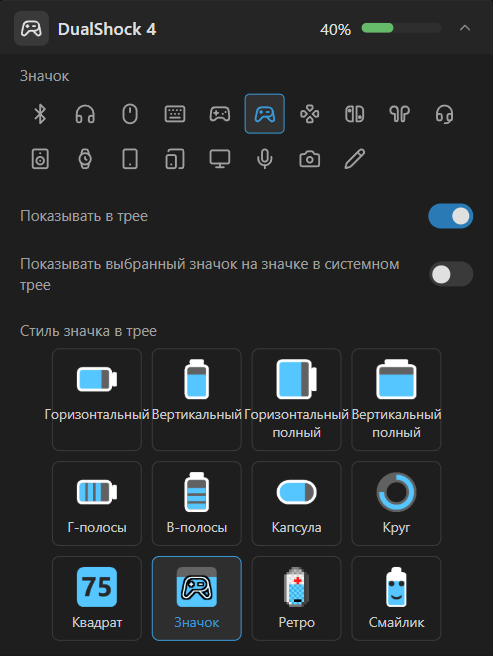Enable showing selected icon on tray icon
Viewport: 493px width, 656px height.
point(451,274)
